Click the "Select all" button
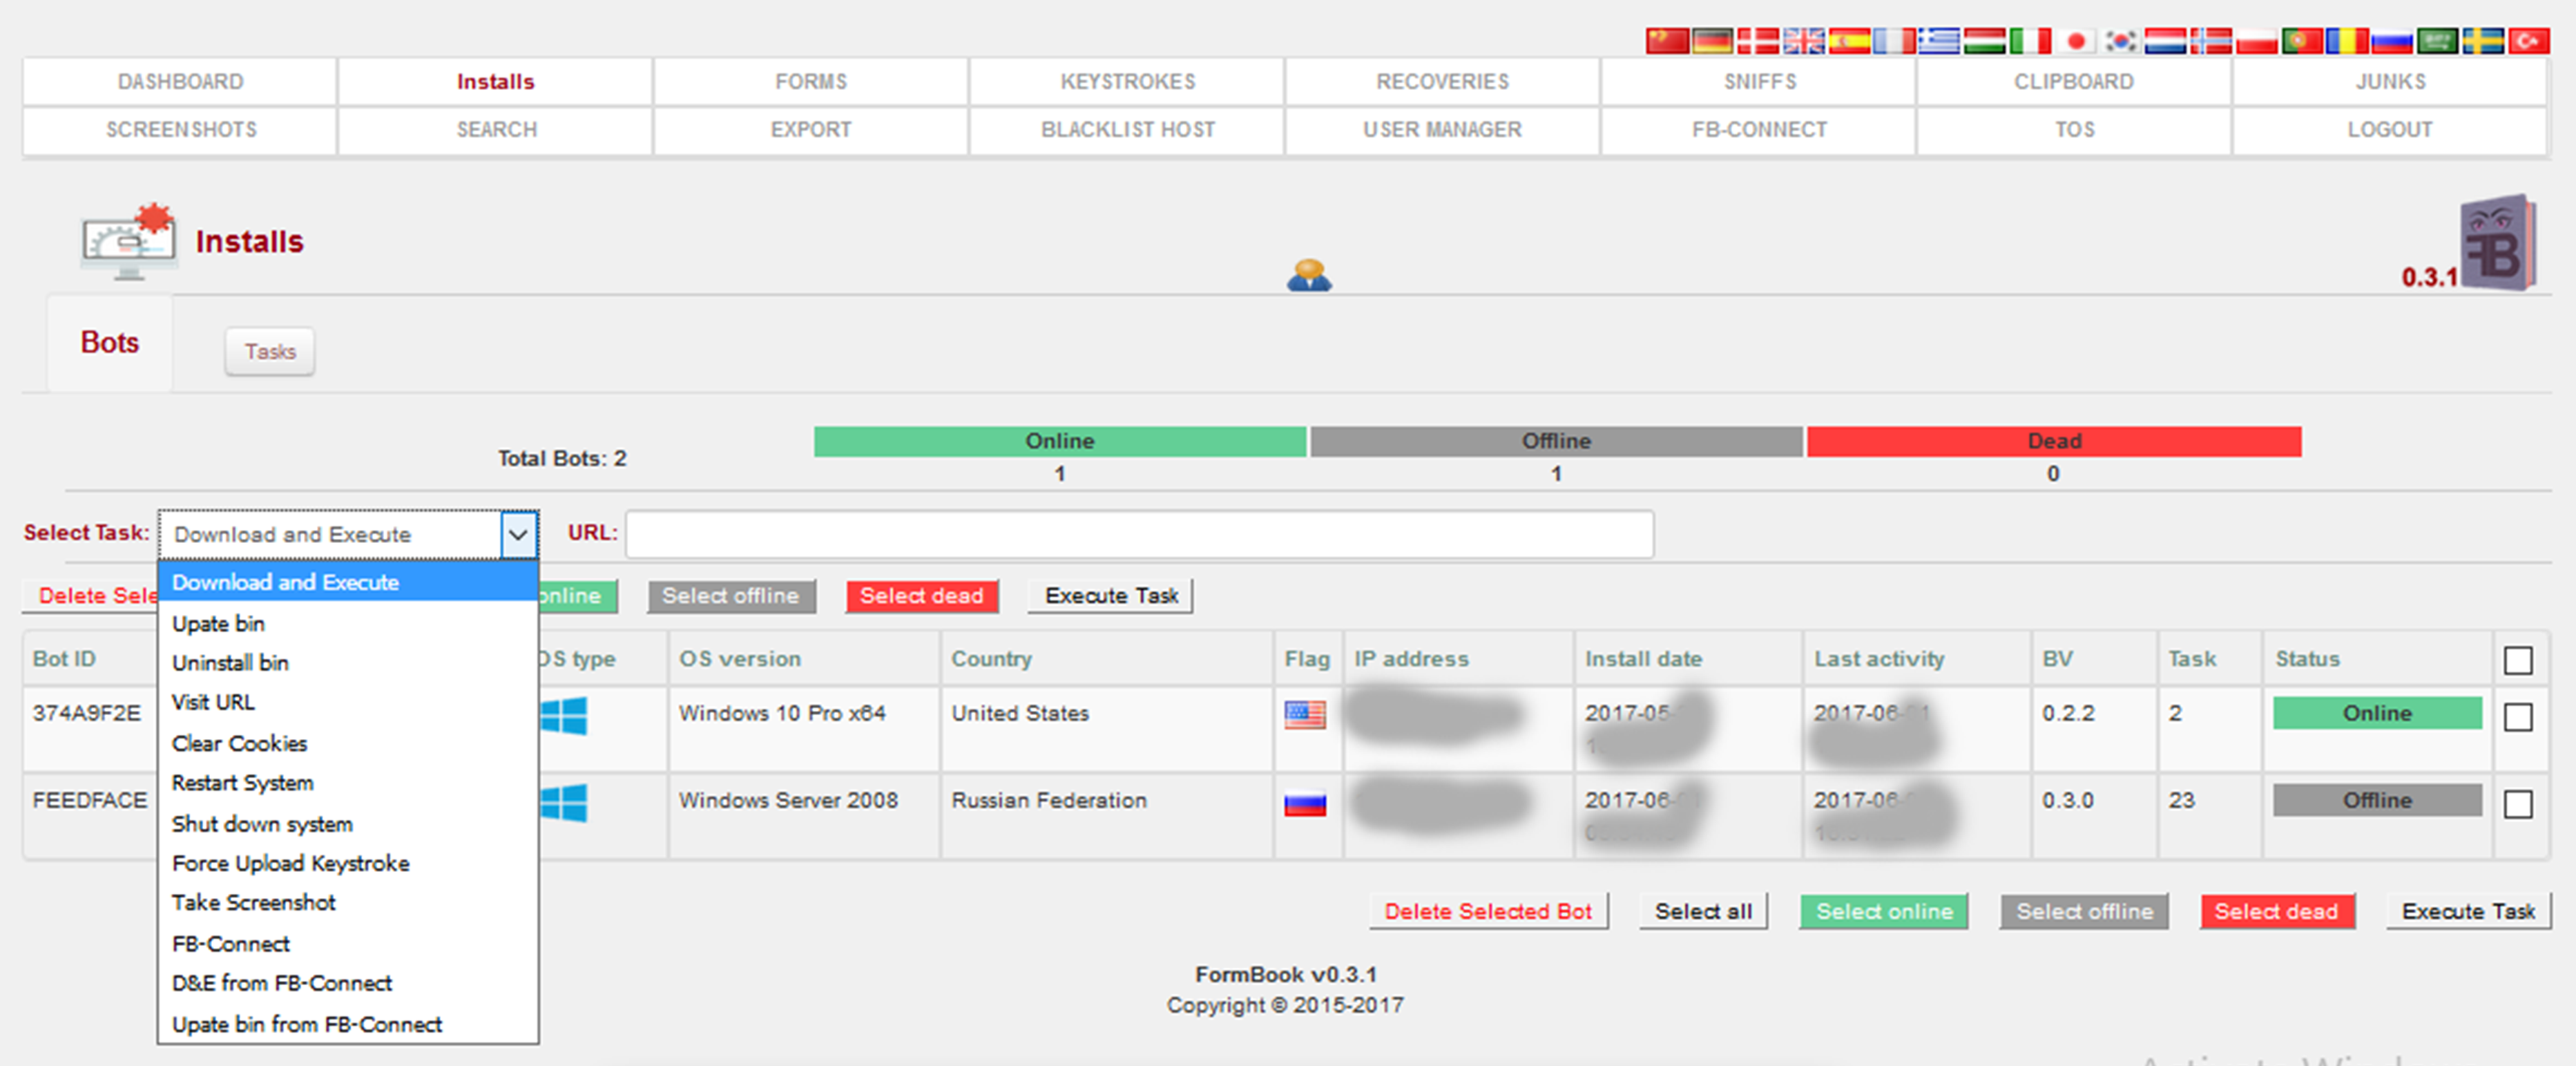The width and height of the screenshot is (2576, 1066). [1703, 911]
